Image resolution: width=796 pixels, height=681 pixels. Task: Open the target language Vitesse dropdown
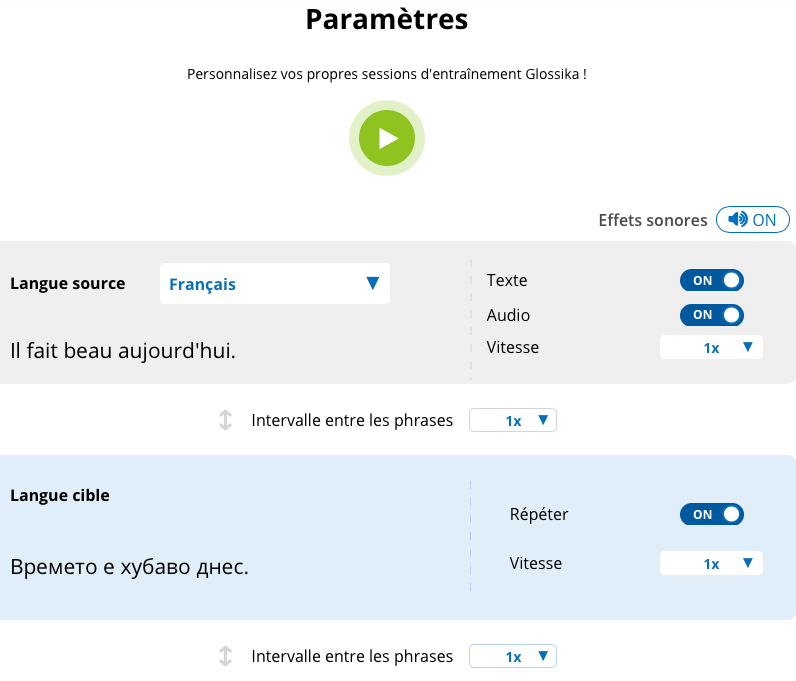(711, 563)
